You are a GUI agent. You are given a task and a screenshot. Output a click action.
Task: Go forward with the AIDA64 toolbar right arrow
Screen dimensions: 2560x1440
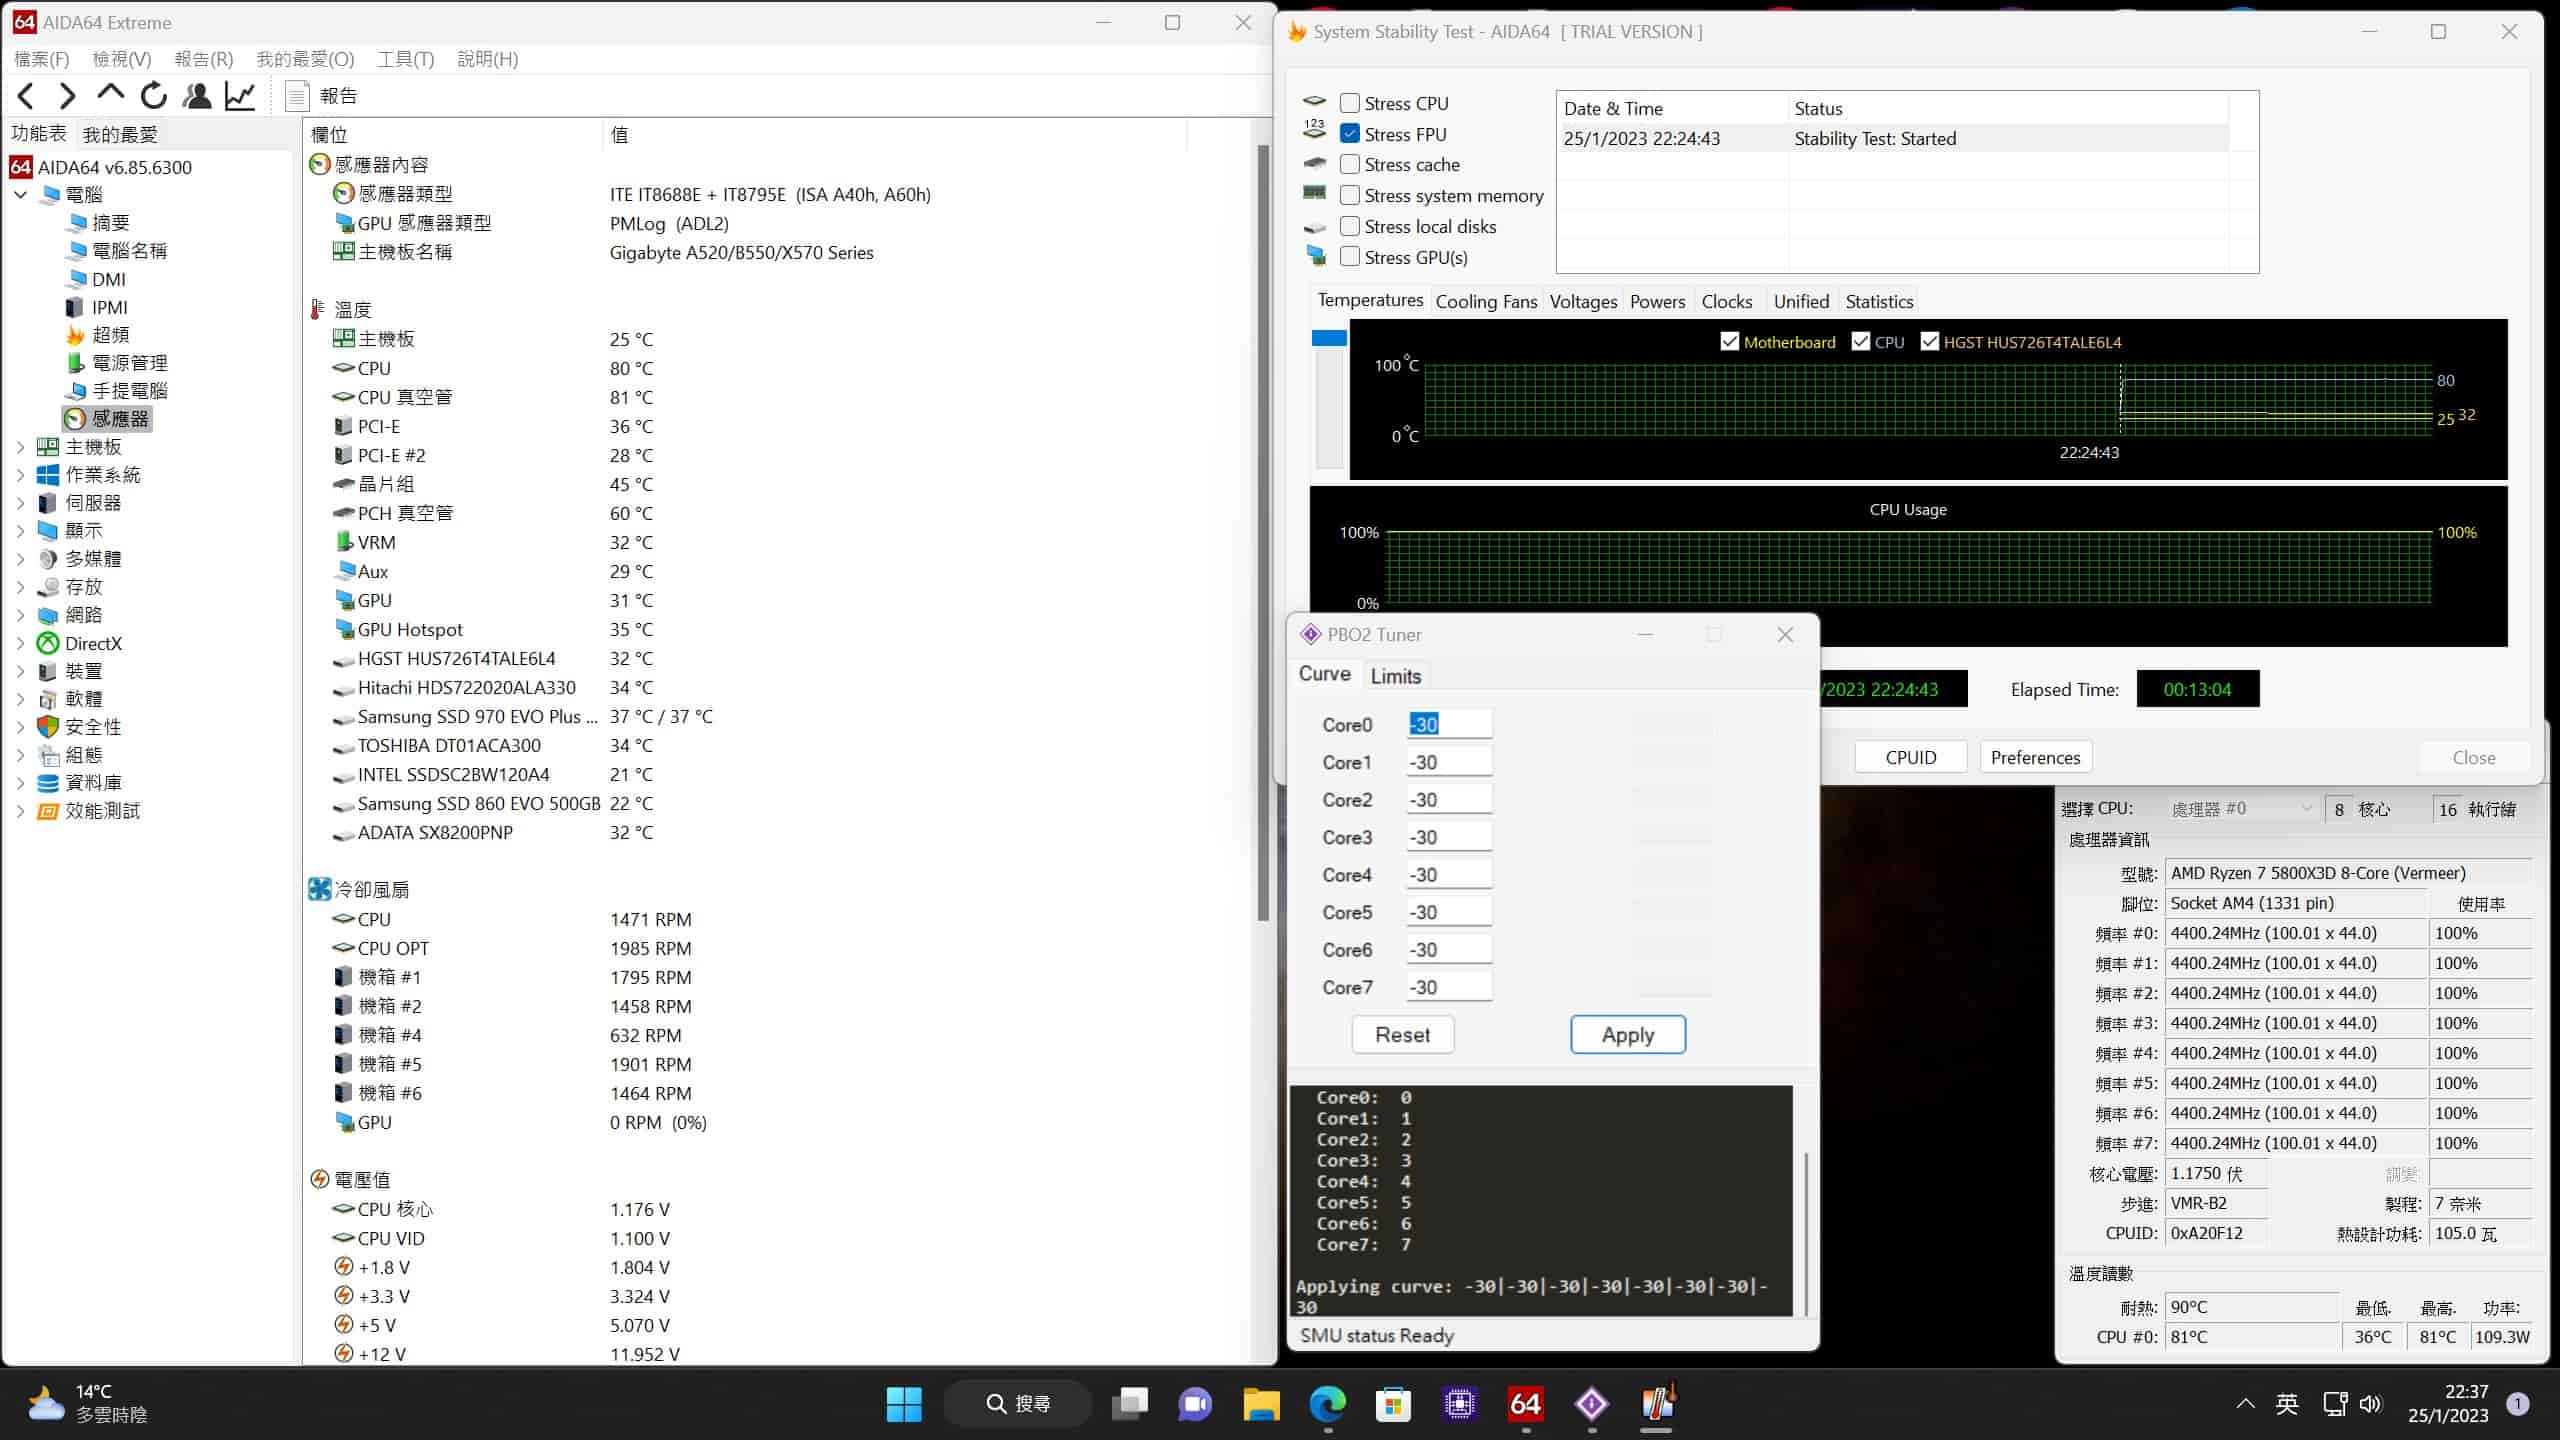tap(67, 96)
